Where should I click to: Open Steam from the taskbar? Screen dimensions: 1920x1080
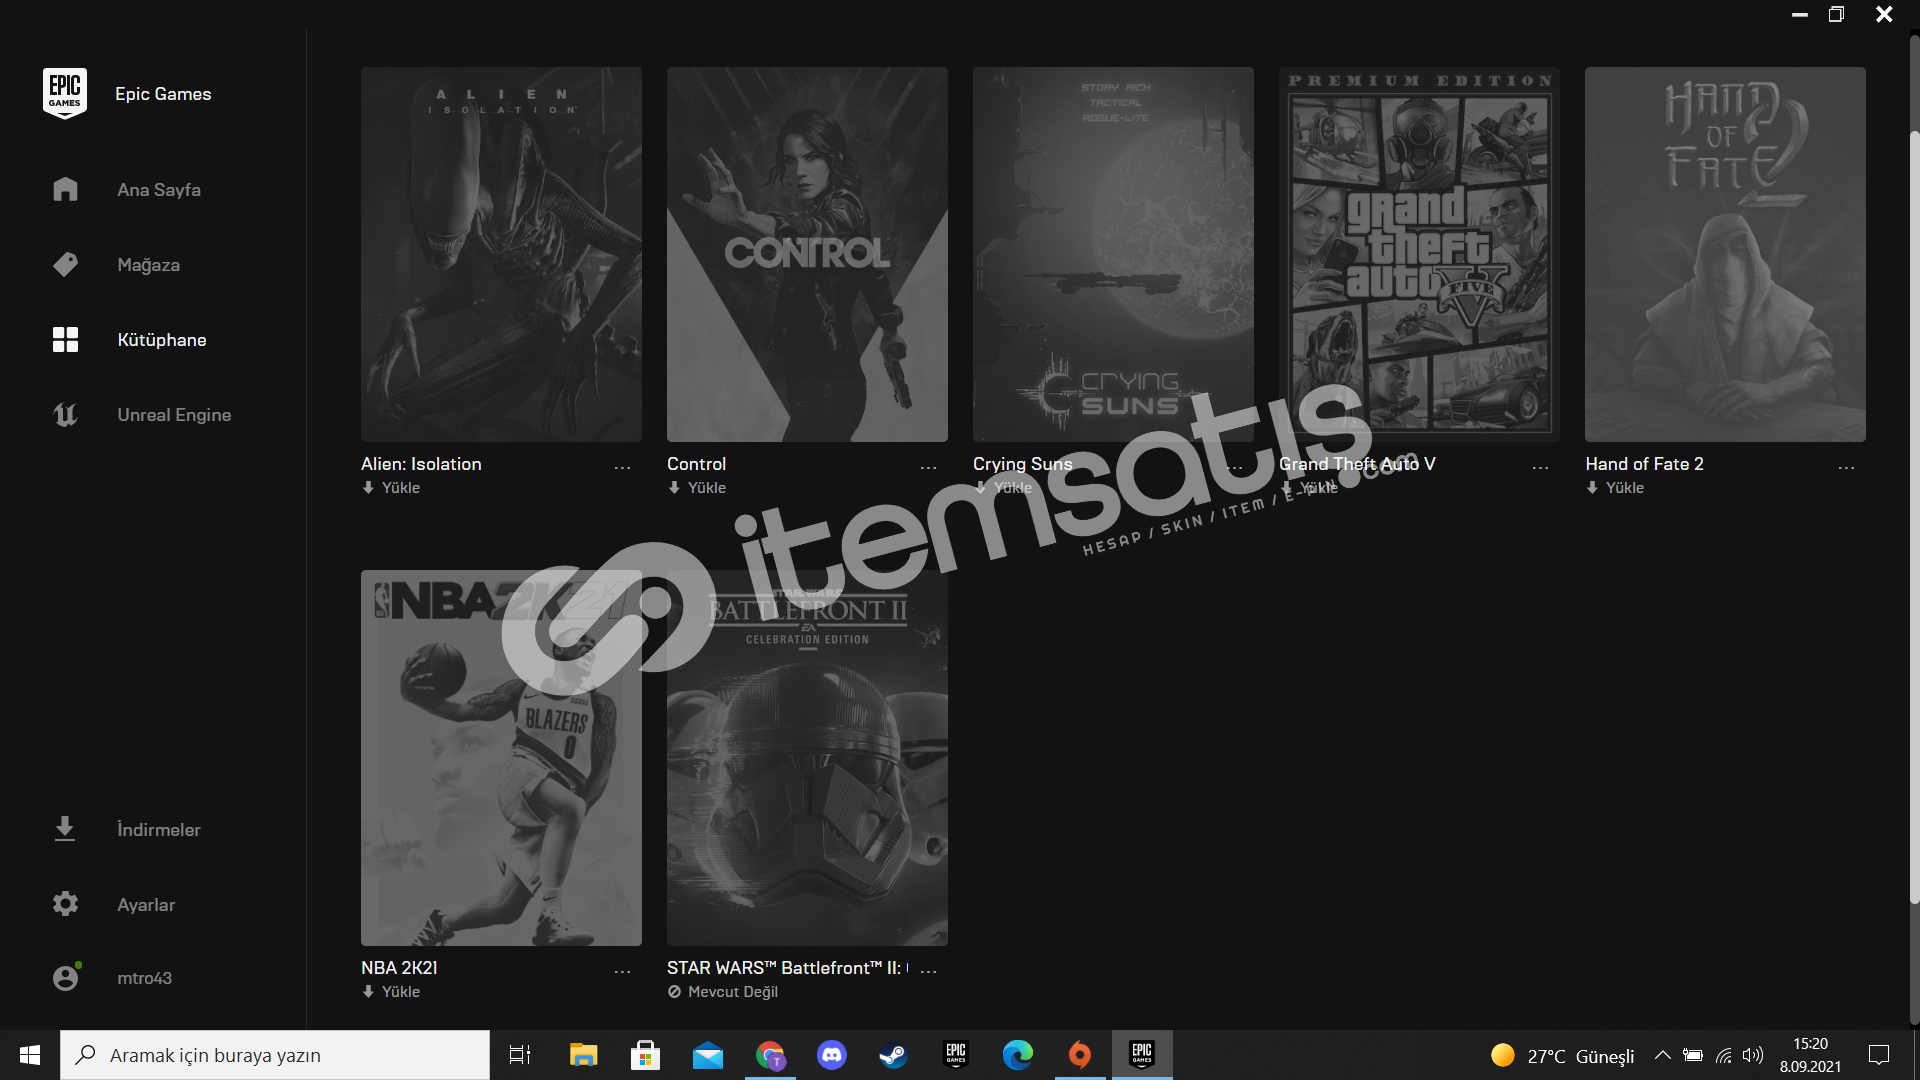pyautogui.click(x=893, y=1055)
